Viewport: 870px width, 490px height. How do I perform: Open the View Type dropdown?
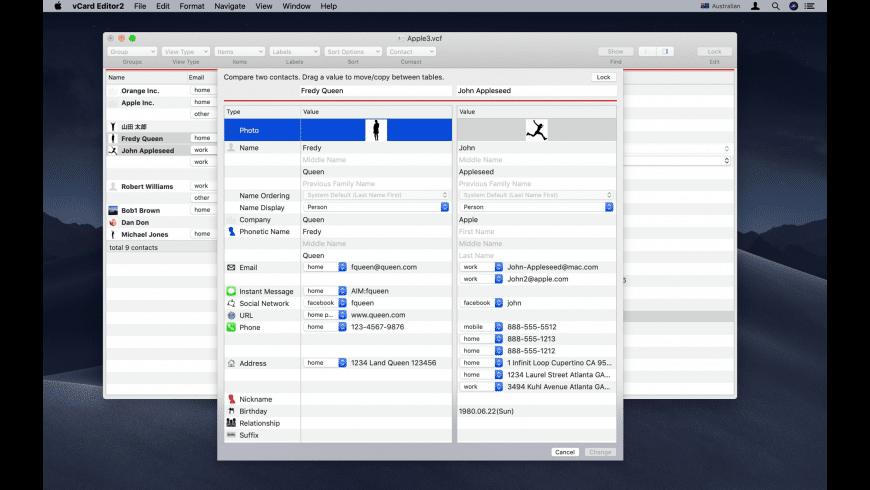point(186,52)
